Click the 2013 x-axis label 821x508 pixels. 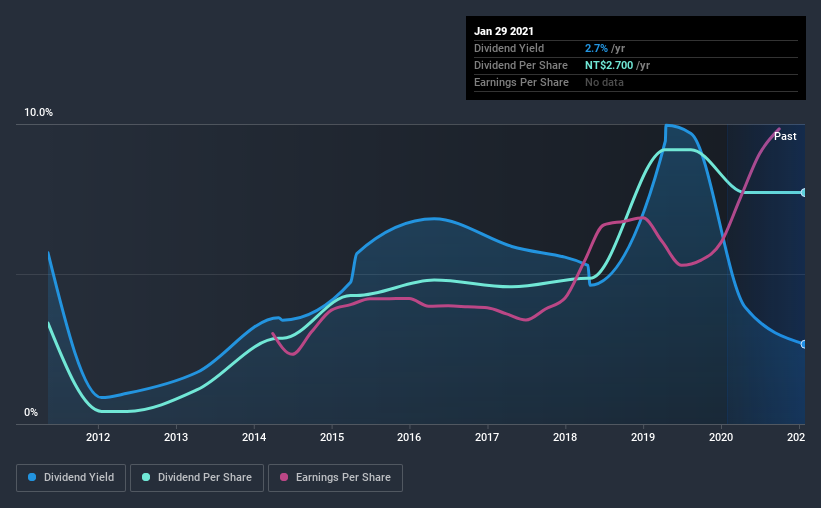(176, 437)
